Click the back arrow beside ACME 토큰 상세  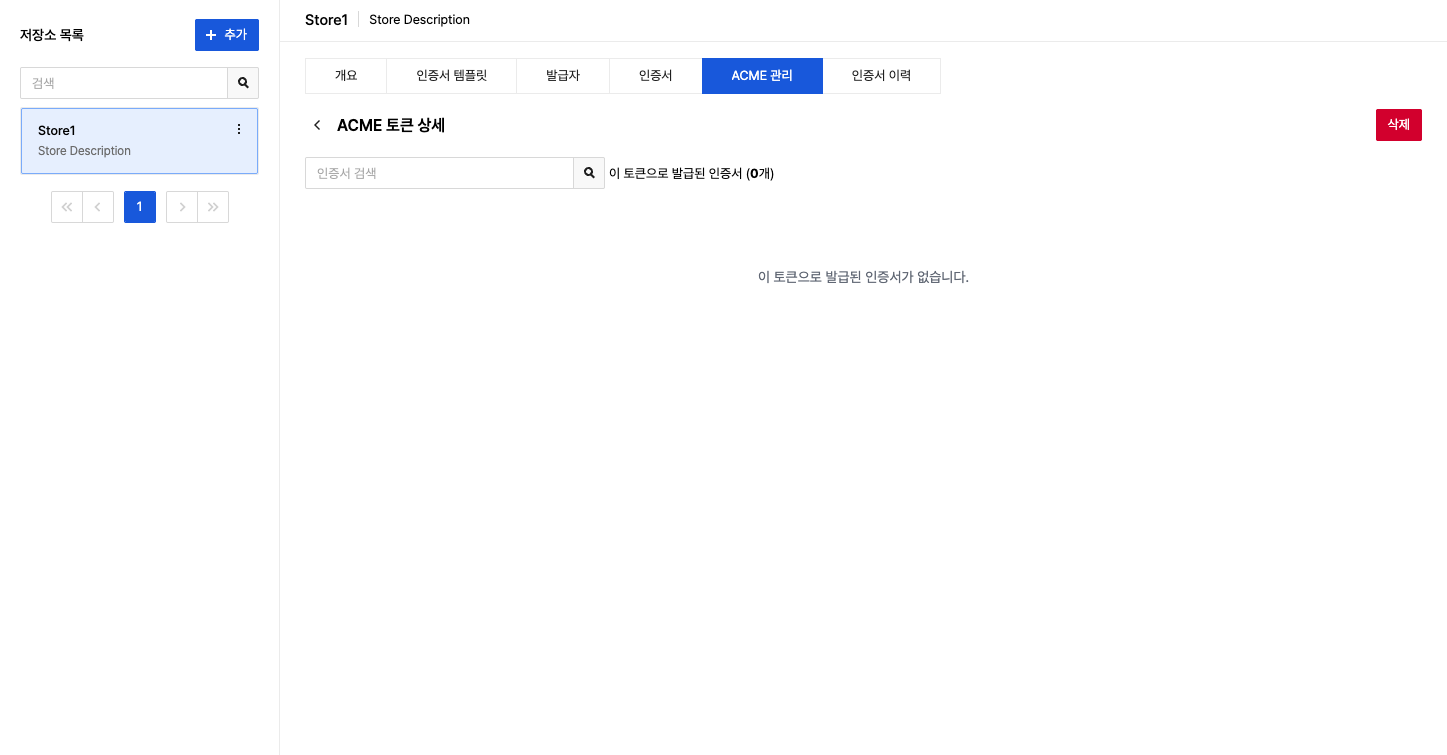317,125
